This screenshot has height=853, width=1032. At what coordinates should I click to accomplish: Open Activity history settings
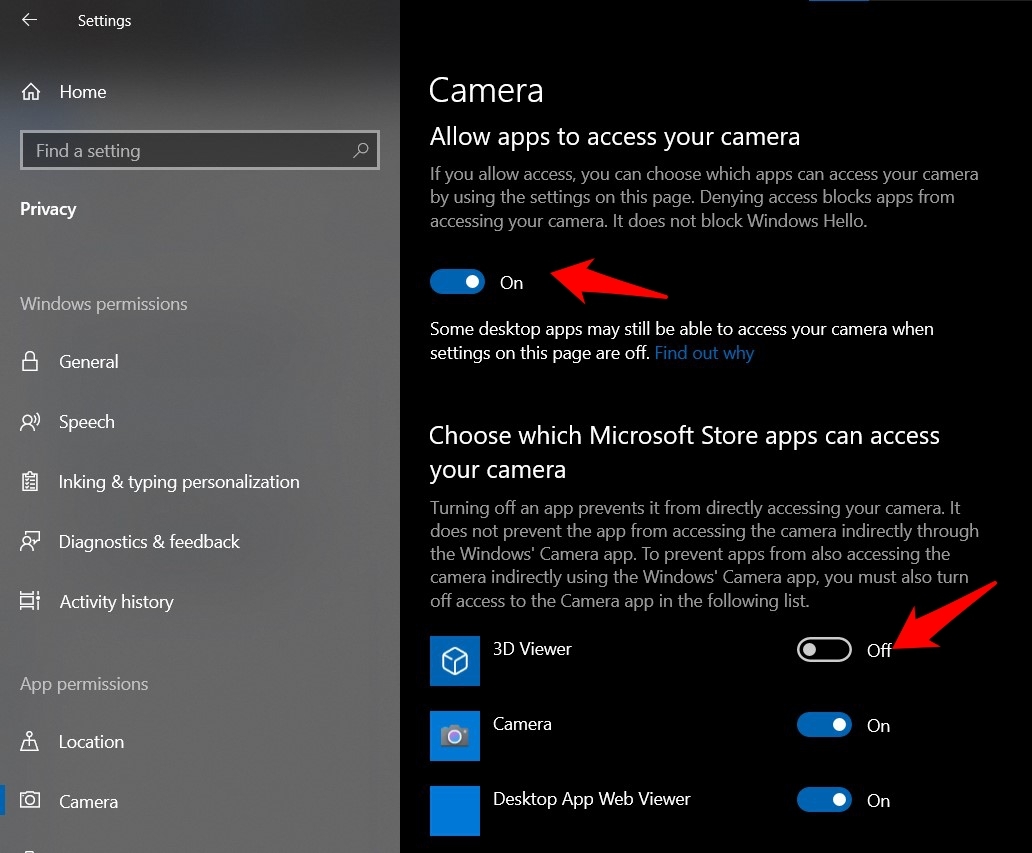click(x=200, y=601)
